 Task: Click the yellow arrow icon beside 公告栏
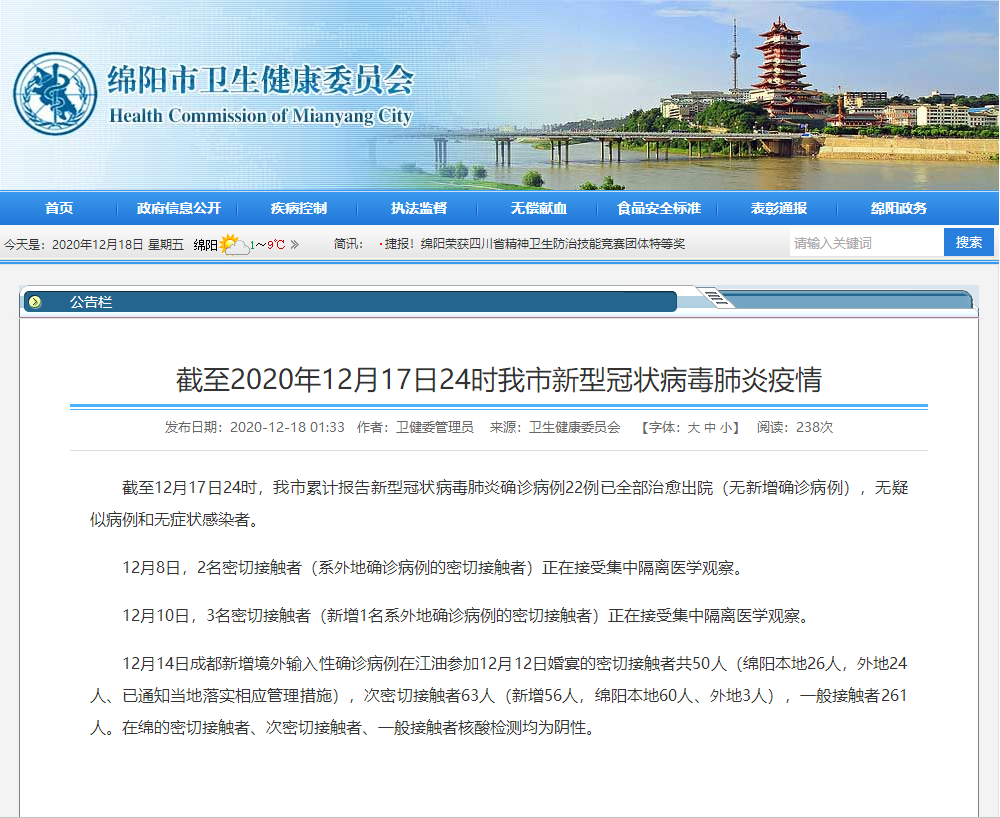(x=36, y=302)
